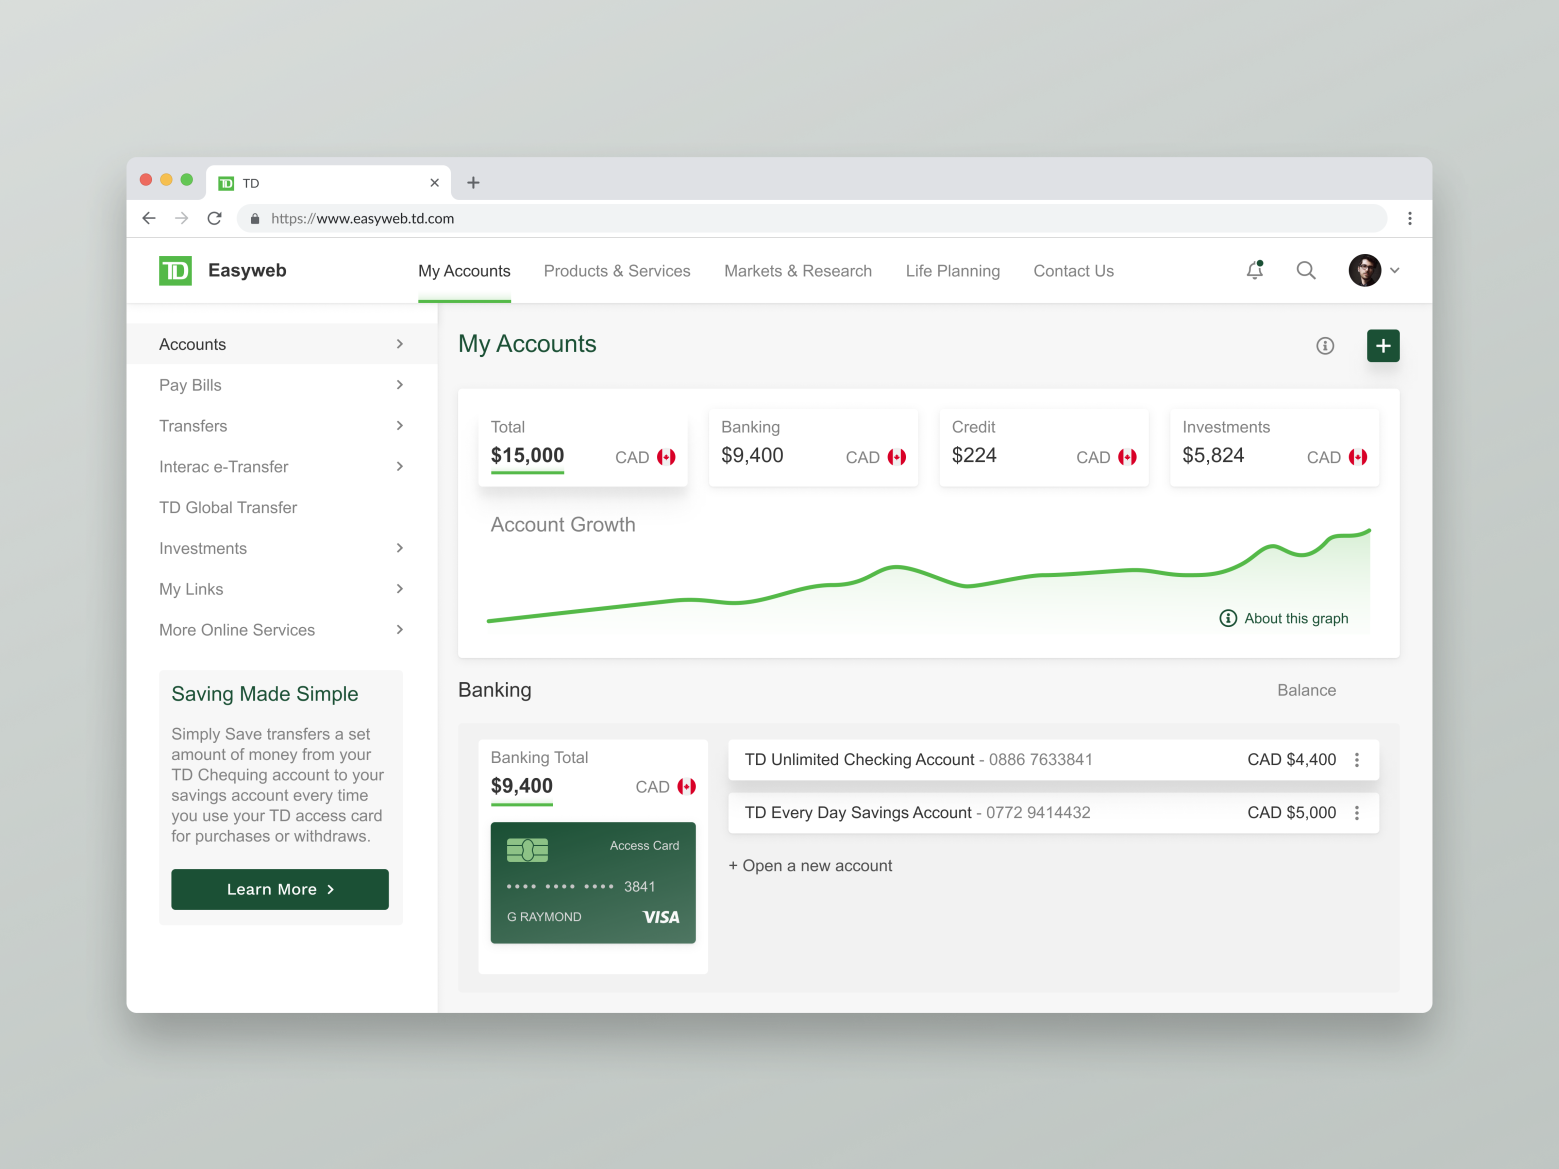Open the Life Planning tab
This screenshot has width=1559, height=1169.
(x=953, y=271)
